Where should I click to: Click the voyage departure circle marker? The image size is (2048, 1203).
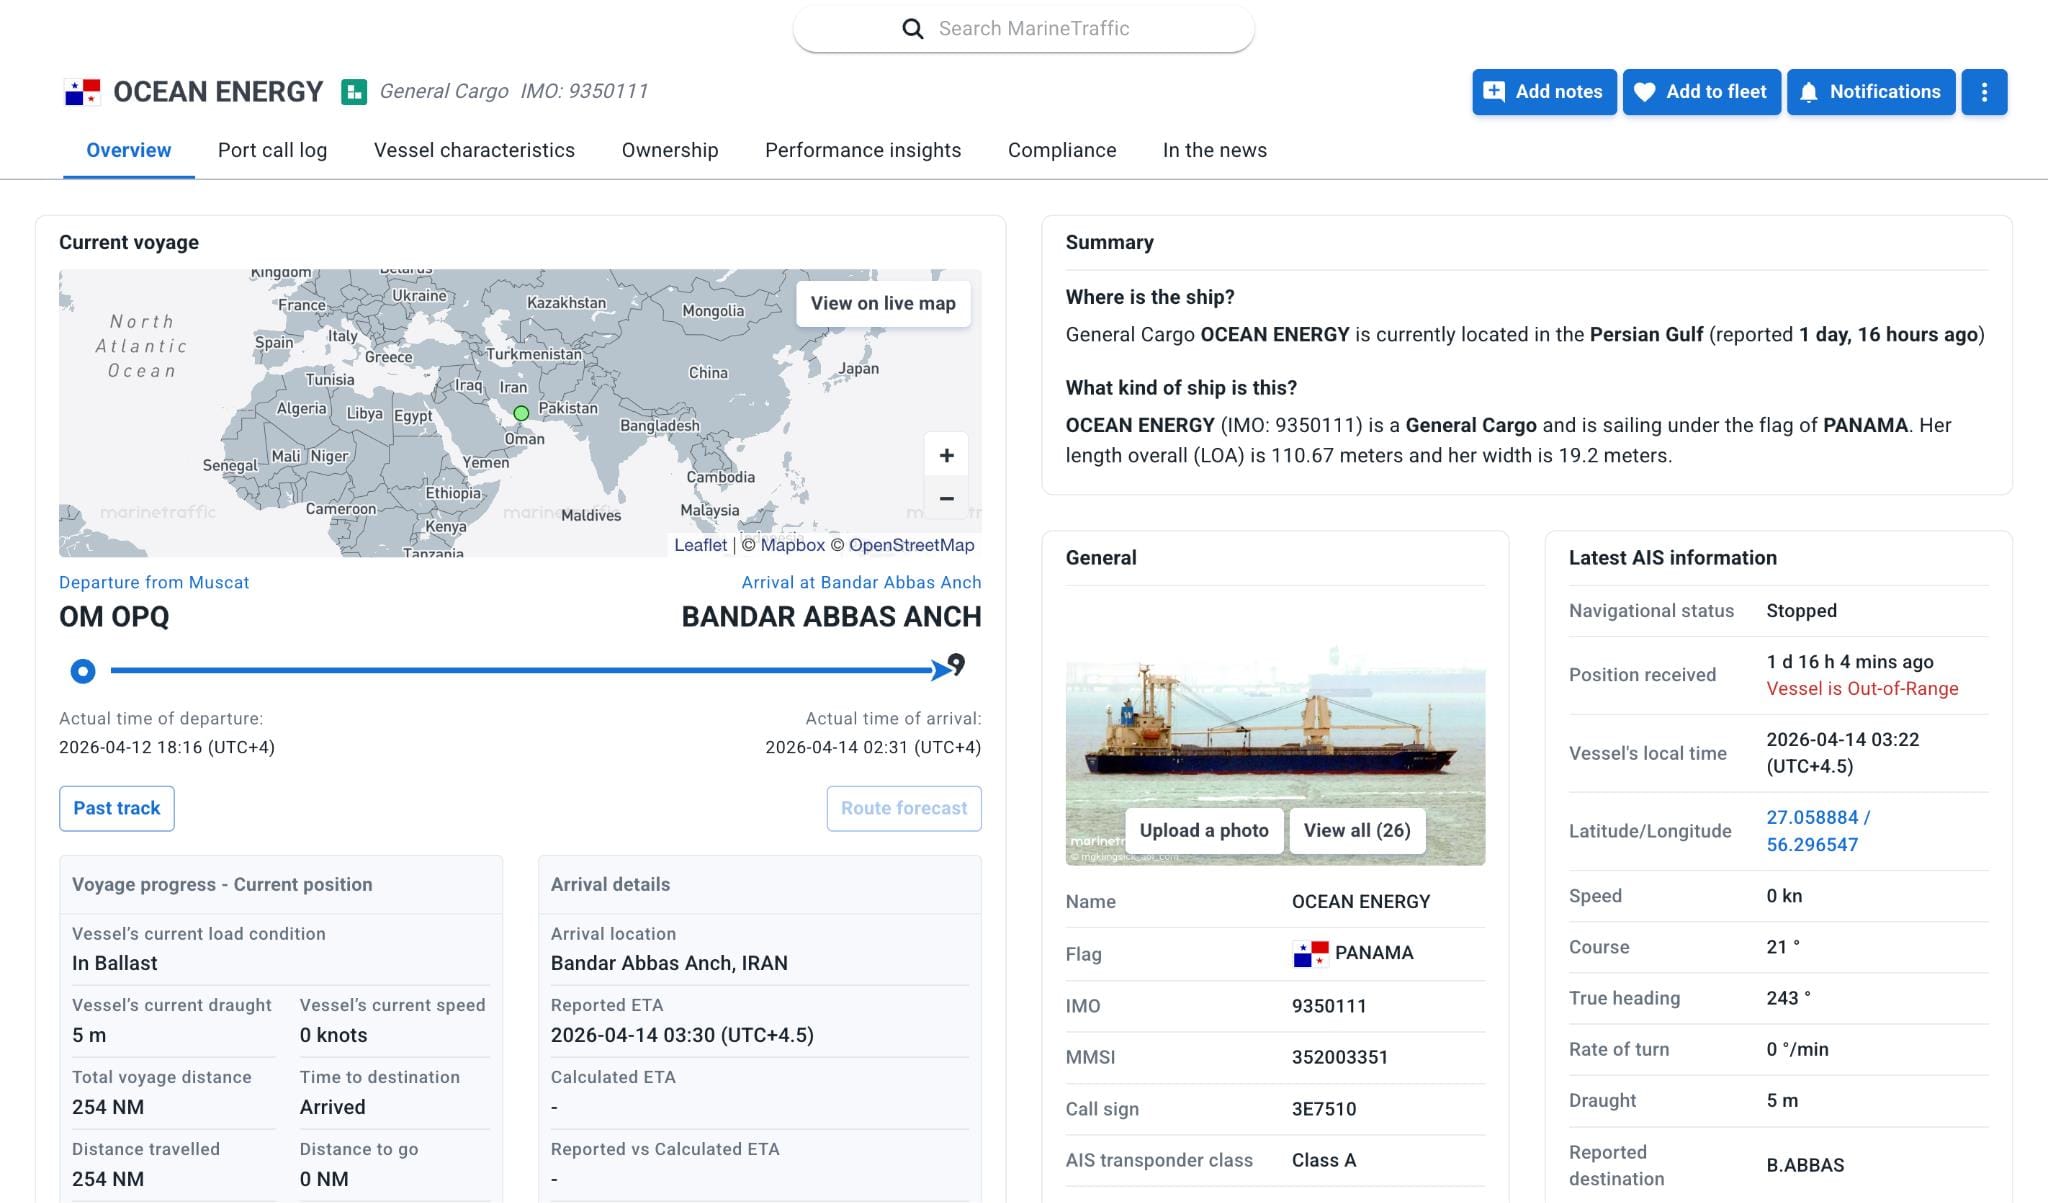coord(83,671)
